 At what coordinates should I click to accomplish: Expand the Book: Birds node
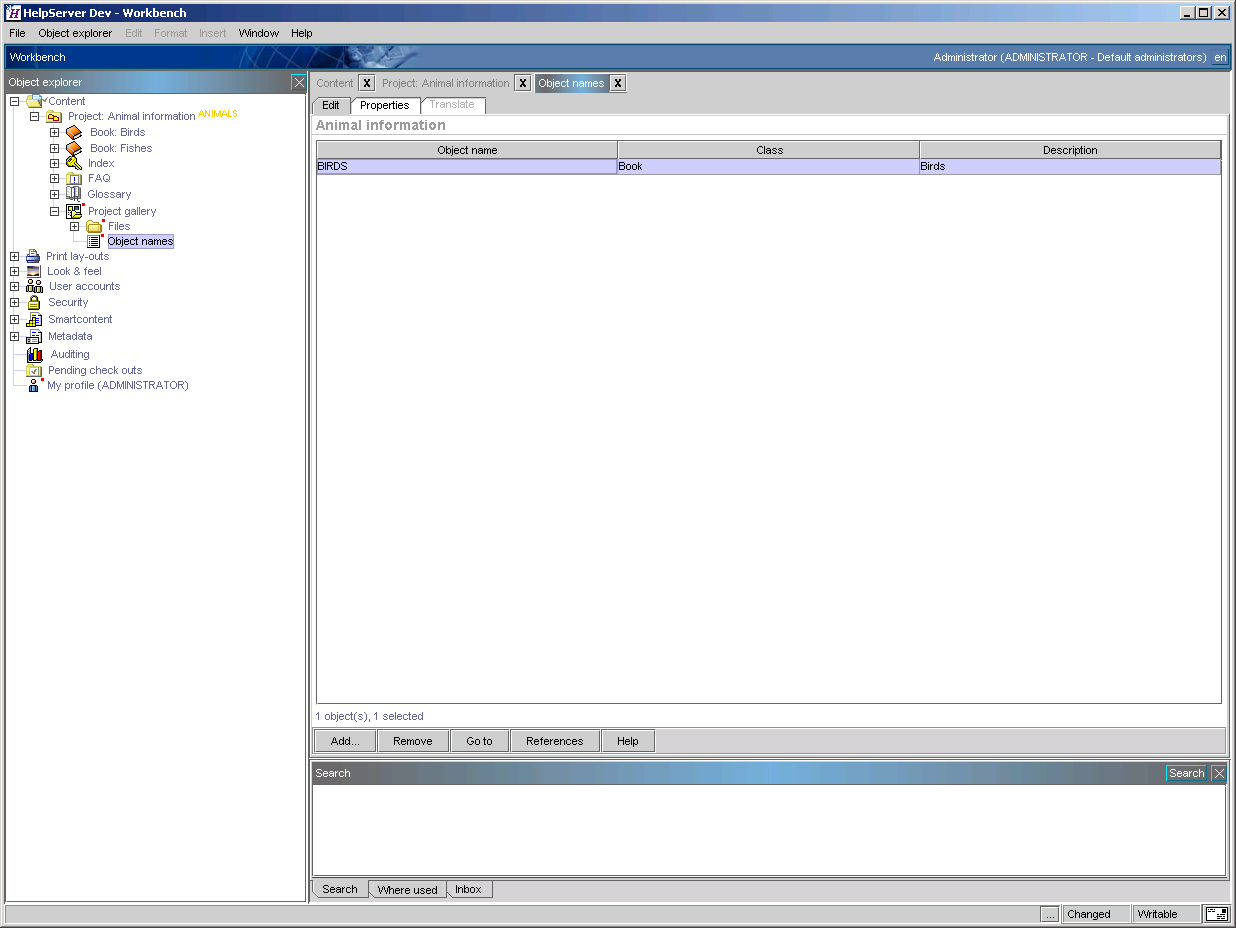point(55,132)
